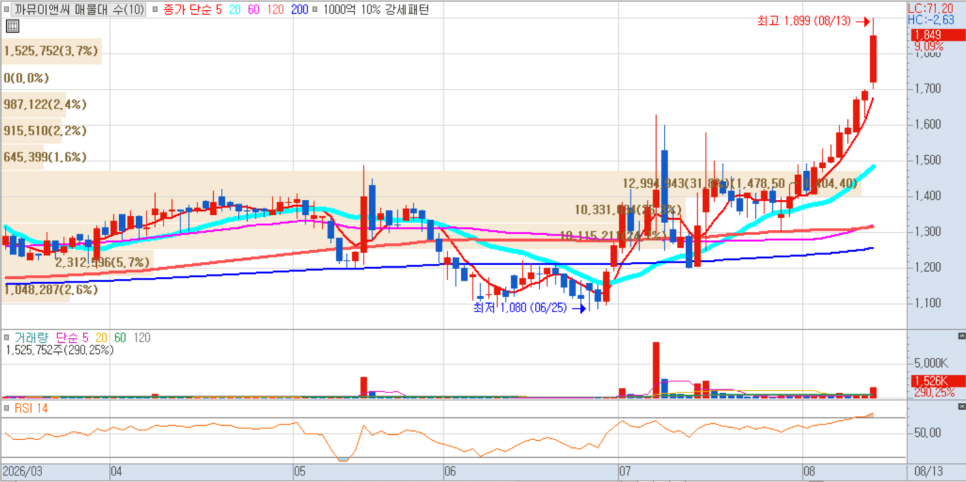
Task: Select the RSI 14 indicator label
Action: coord(30,409)
